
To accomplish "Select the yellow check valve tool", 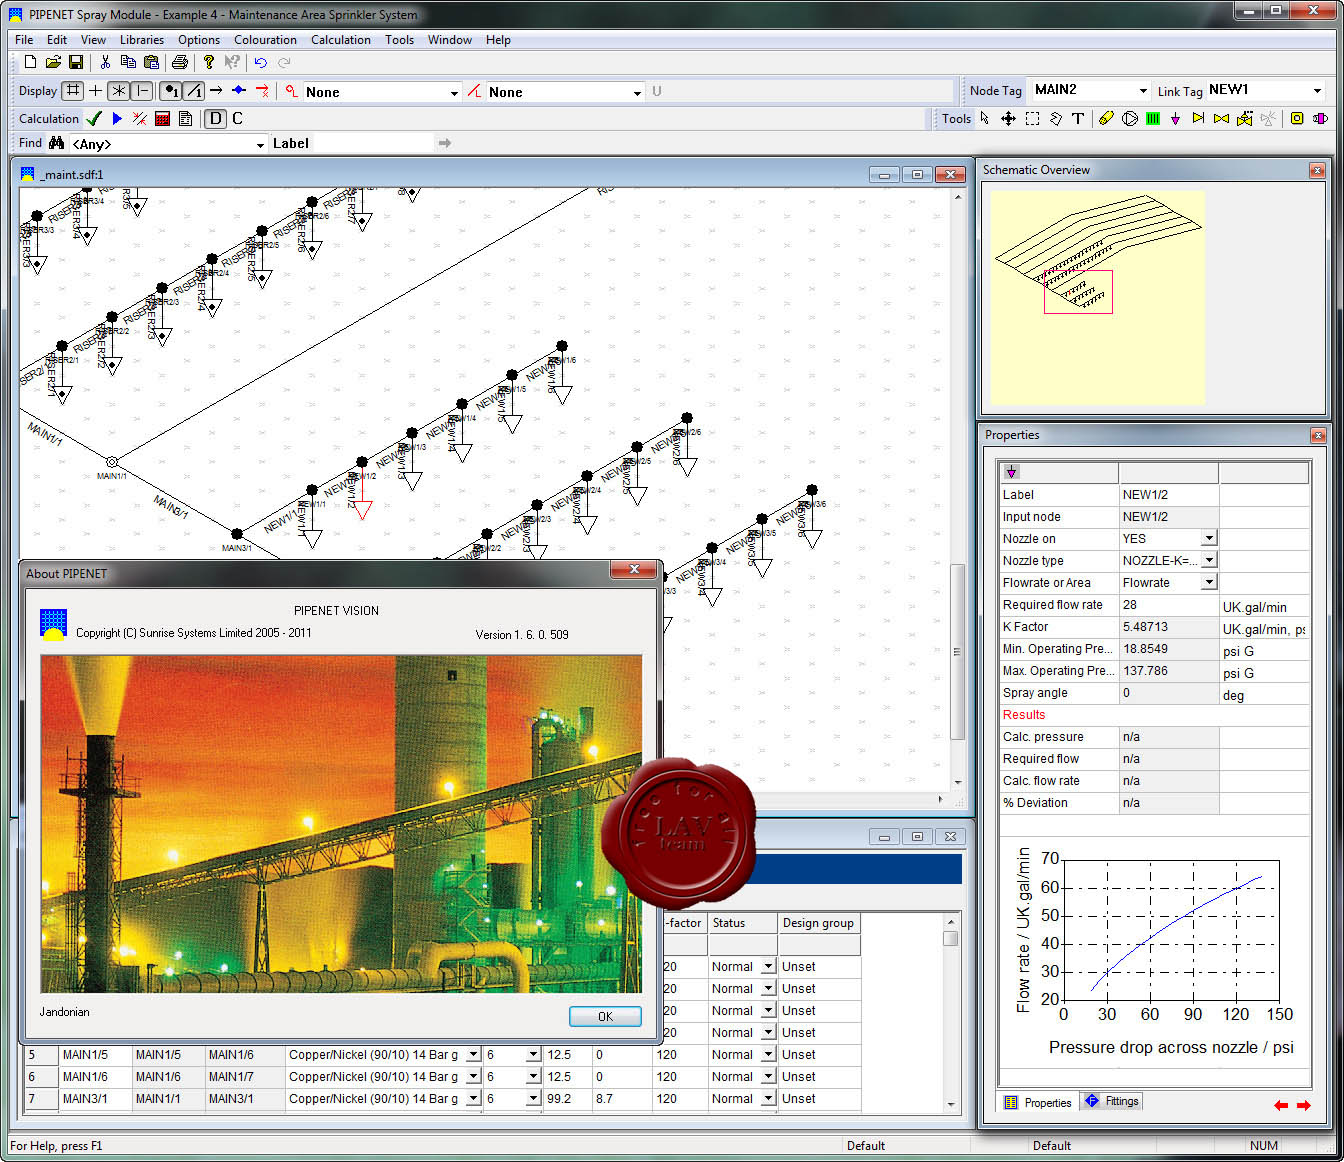I will [1198, 118].
